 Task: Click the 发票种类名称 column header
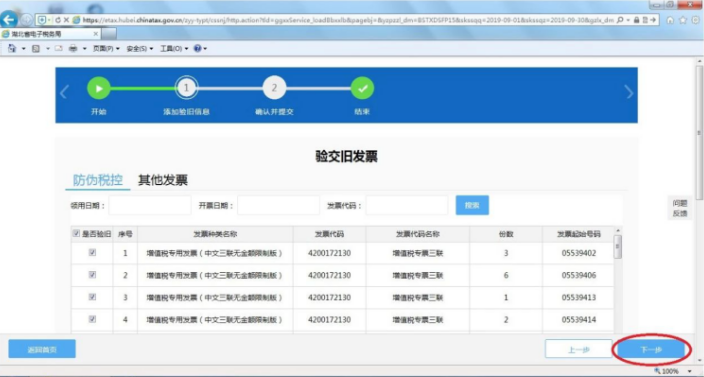point(215,234)
